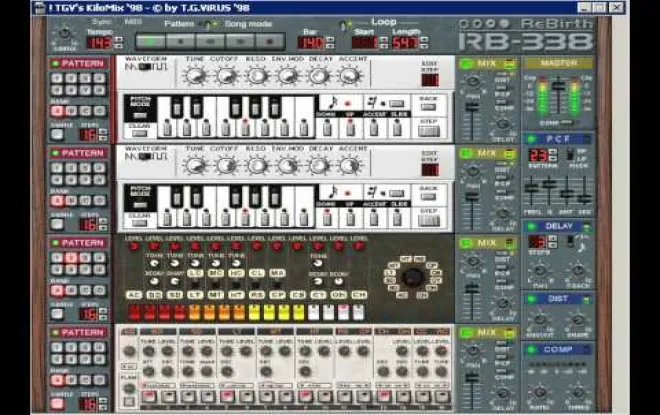Toggle the Loop on/off switch
Screen dimensions: 660x415
coord(344,25)
